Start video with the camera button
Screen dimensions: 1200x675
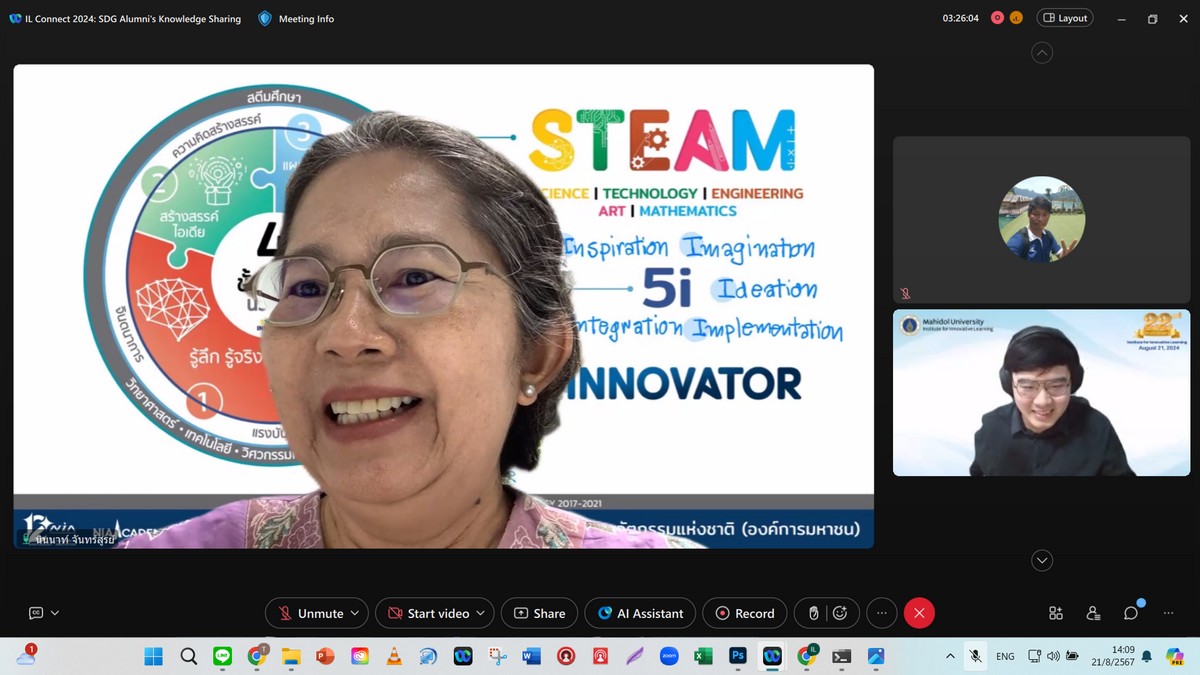pyautogui.click(x=428, y=613)
